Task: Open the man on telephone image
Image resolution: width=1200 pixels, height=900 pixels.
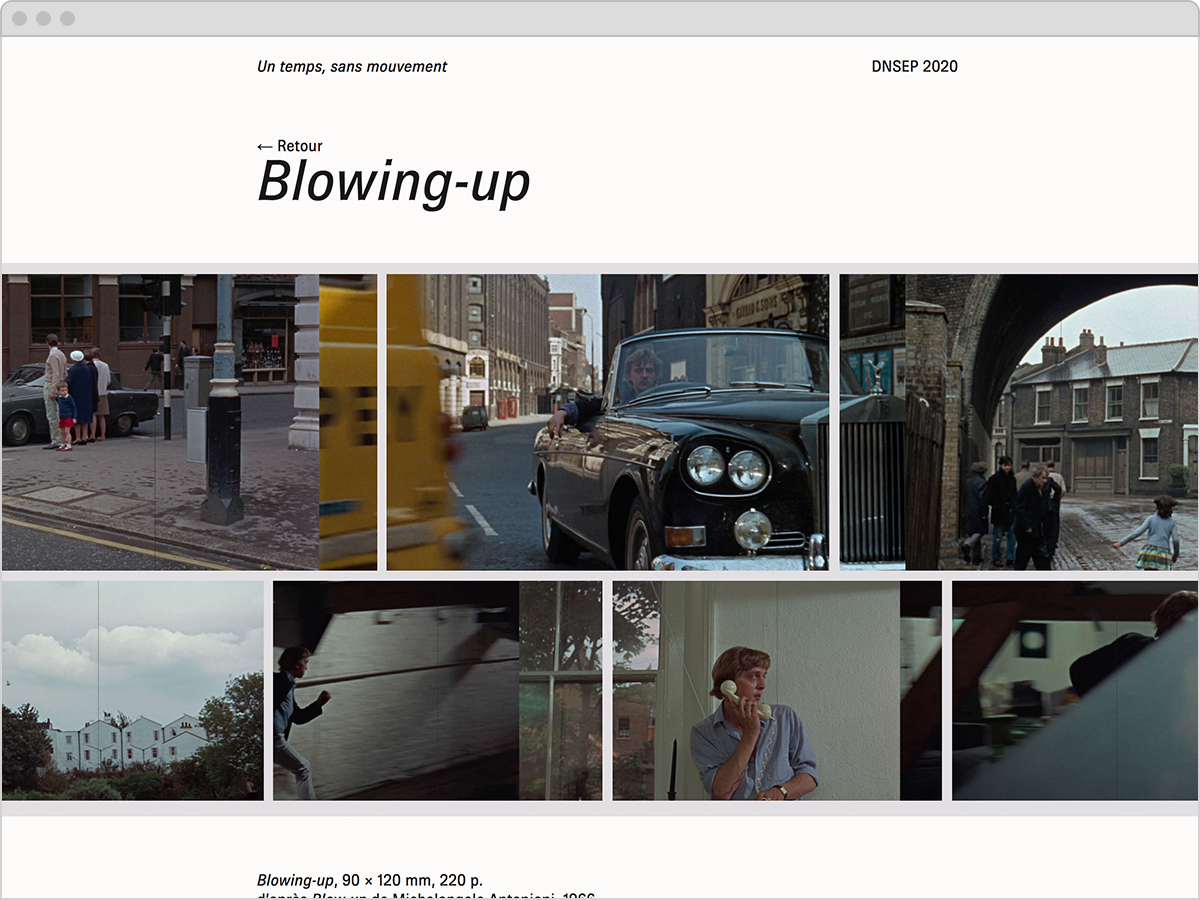Action: (x=777, y=691)
